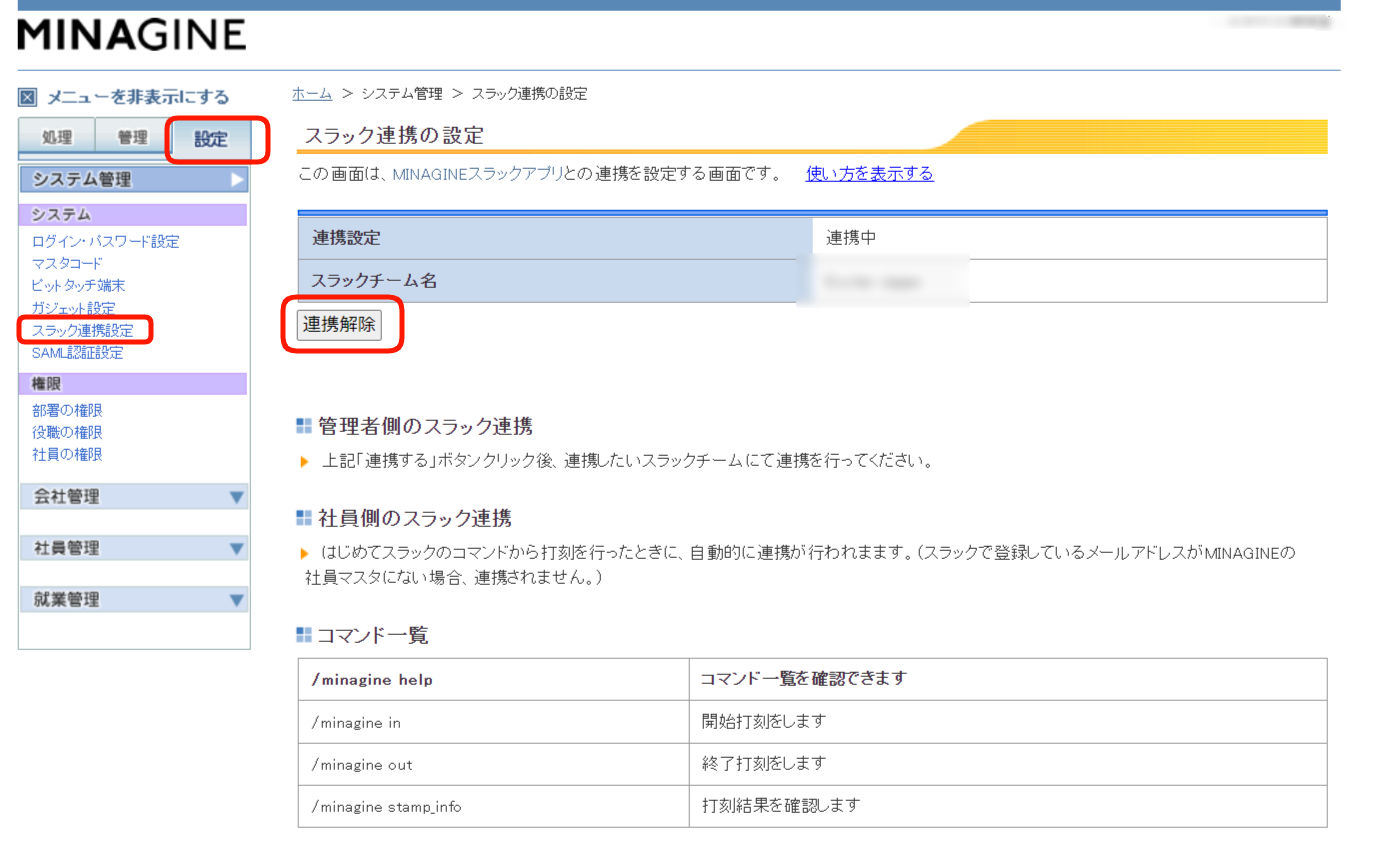The image size is (1375, 849).
Task: Click the 権限 section header
Action: click(x=133, y=384)
